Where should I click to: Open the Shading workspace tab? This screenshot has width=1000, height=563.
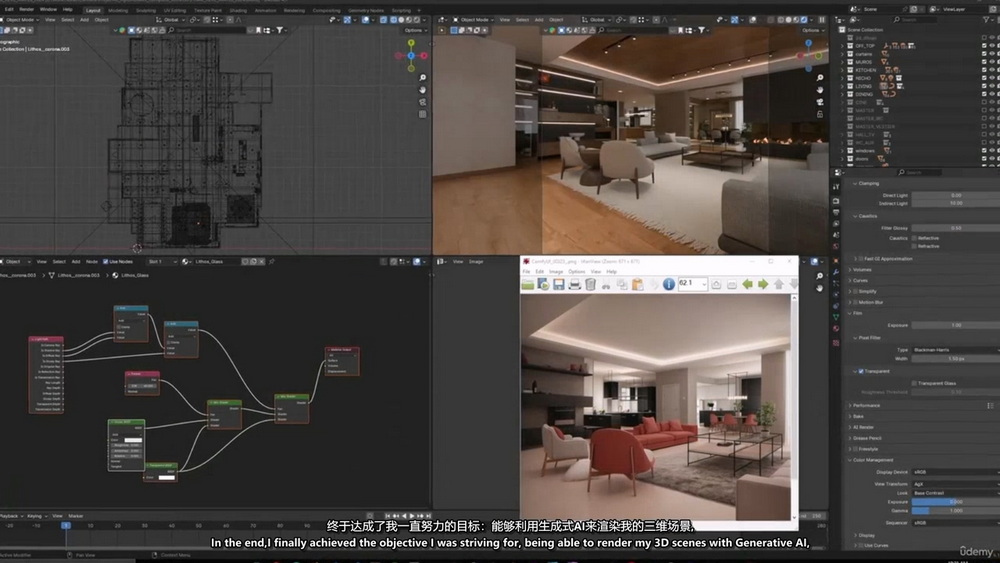(x=238, y=10)
